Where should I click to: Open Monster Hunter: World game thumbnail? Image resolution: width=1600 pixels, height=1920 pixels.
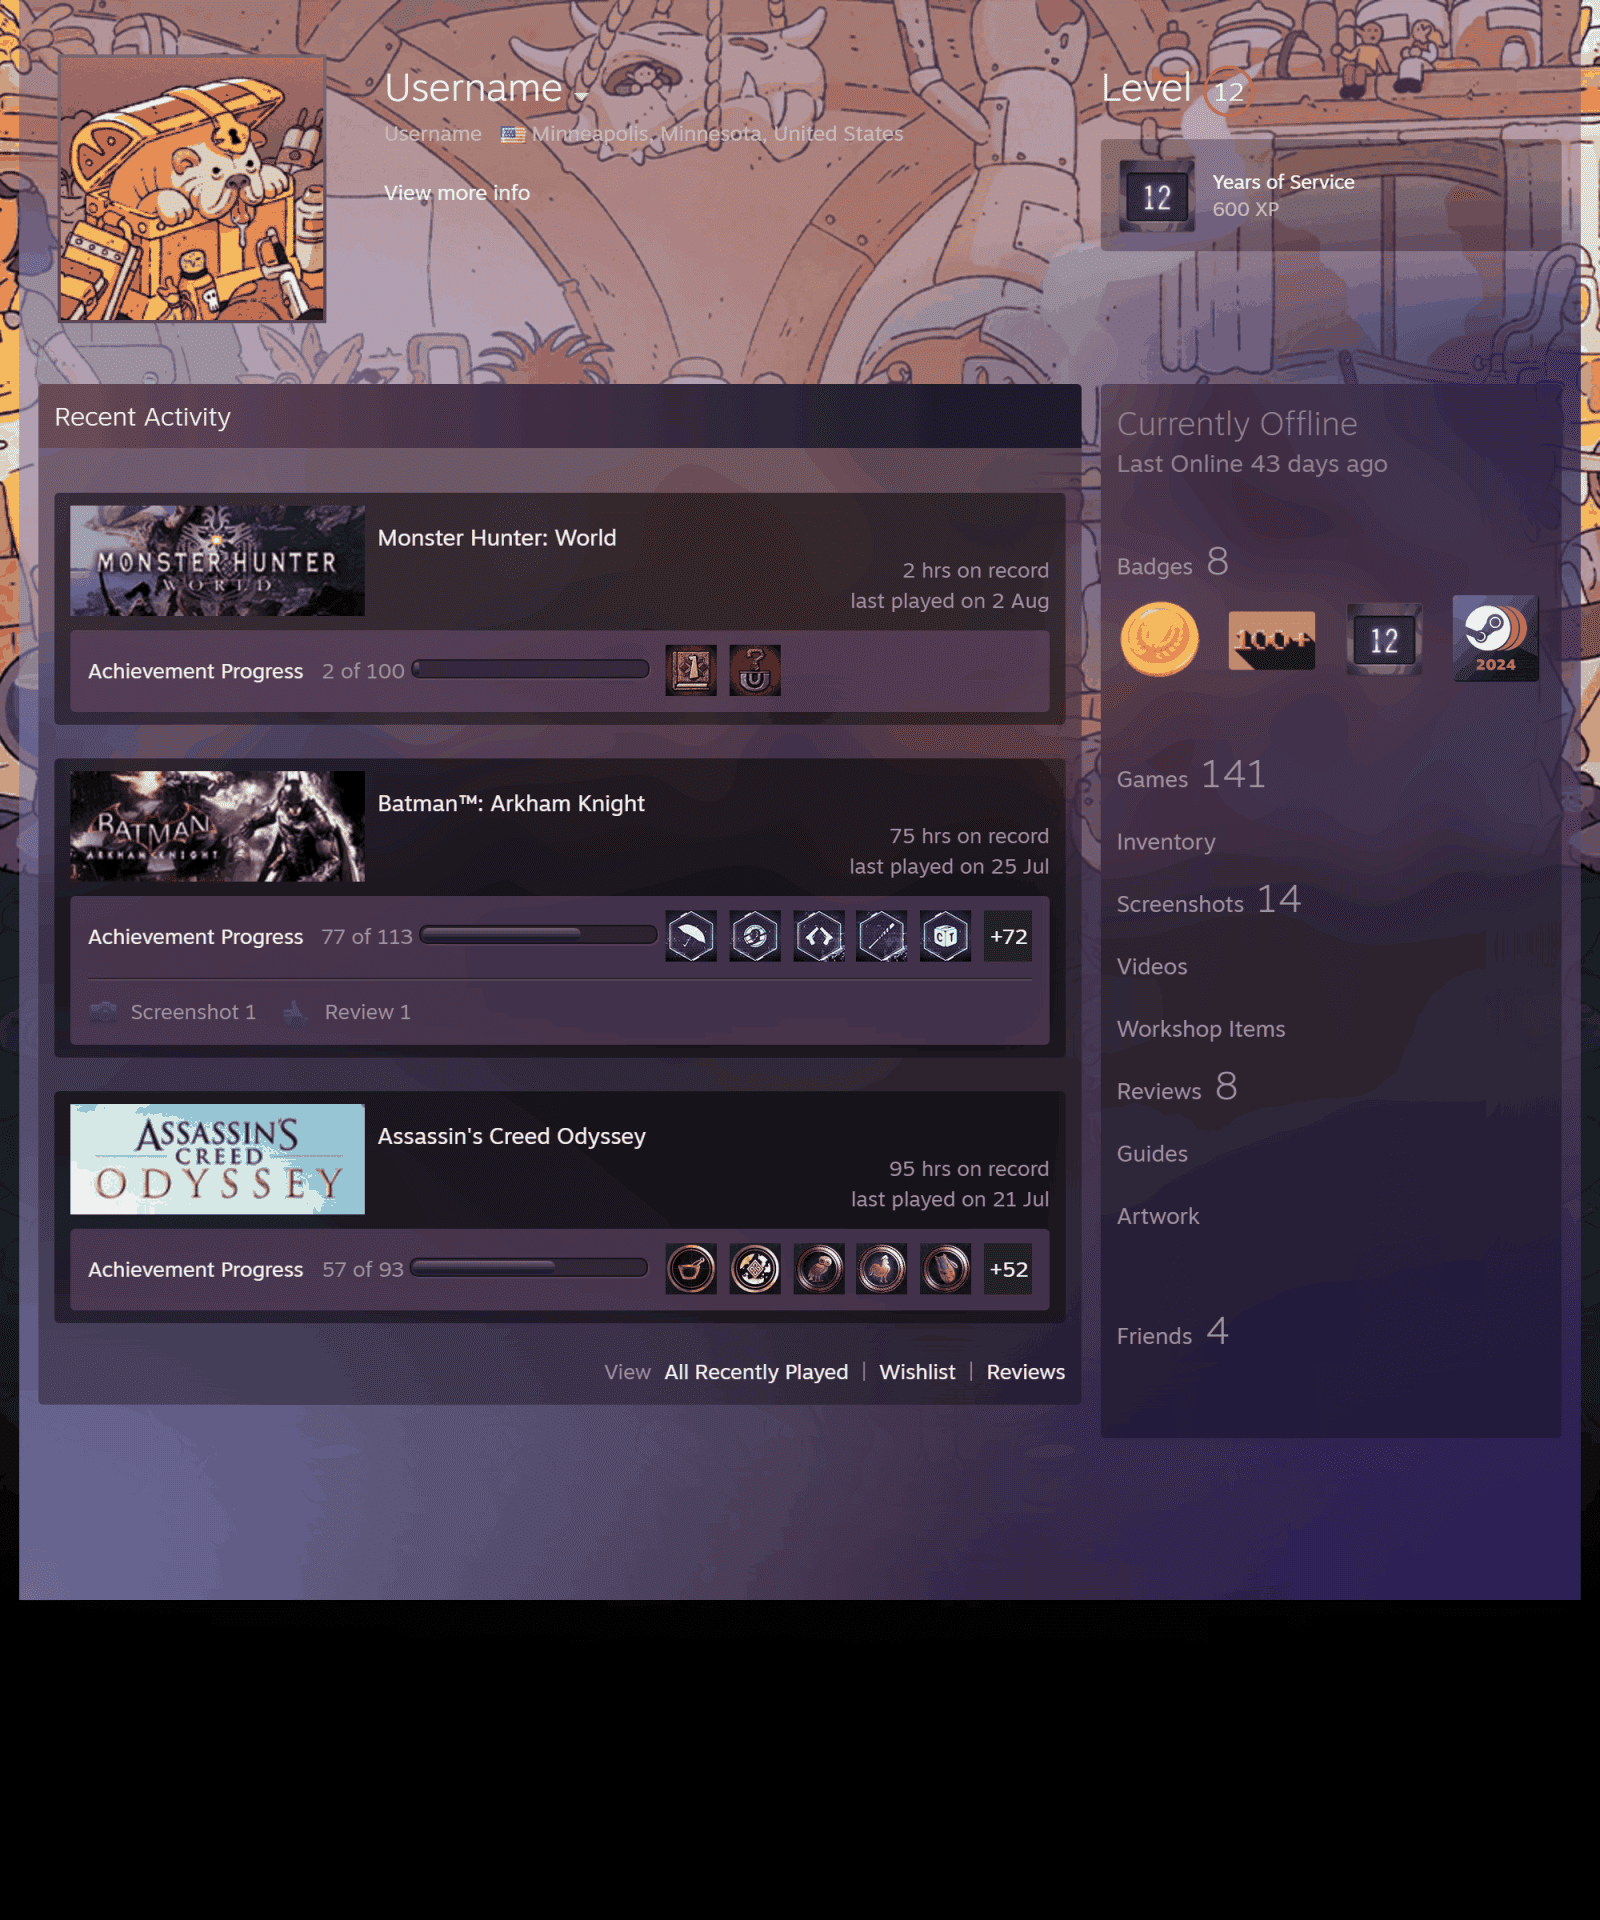pos(217,560)
